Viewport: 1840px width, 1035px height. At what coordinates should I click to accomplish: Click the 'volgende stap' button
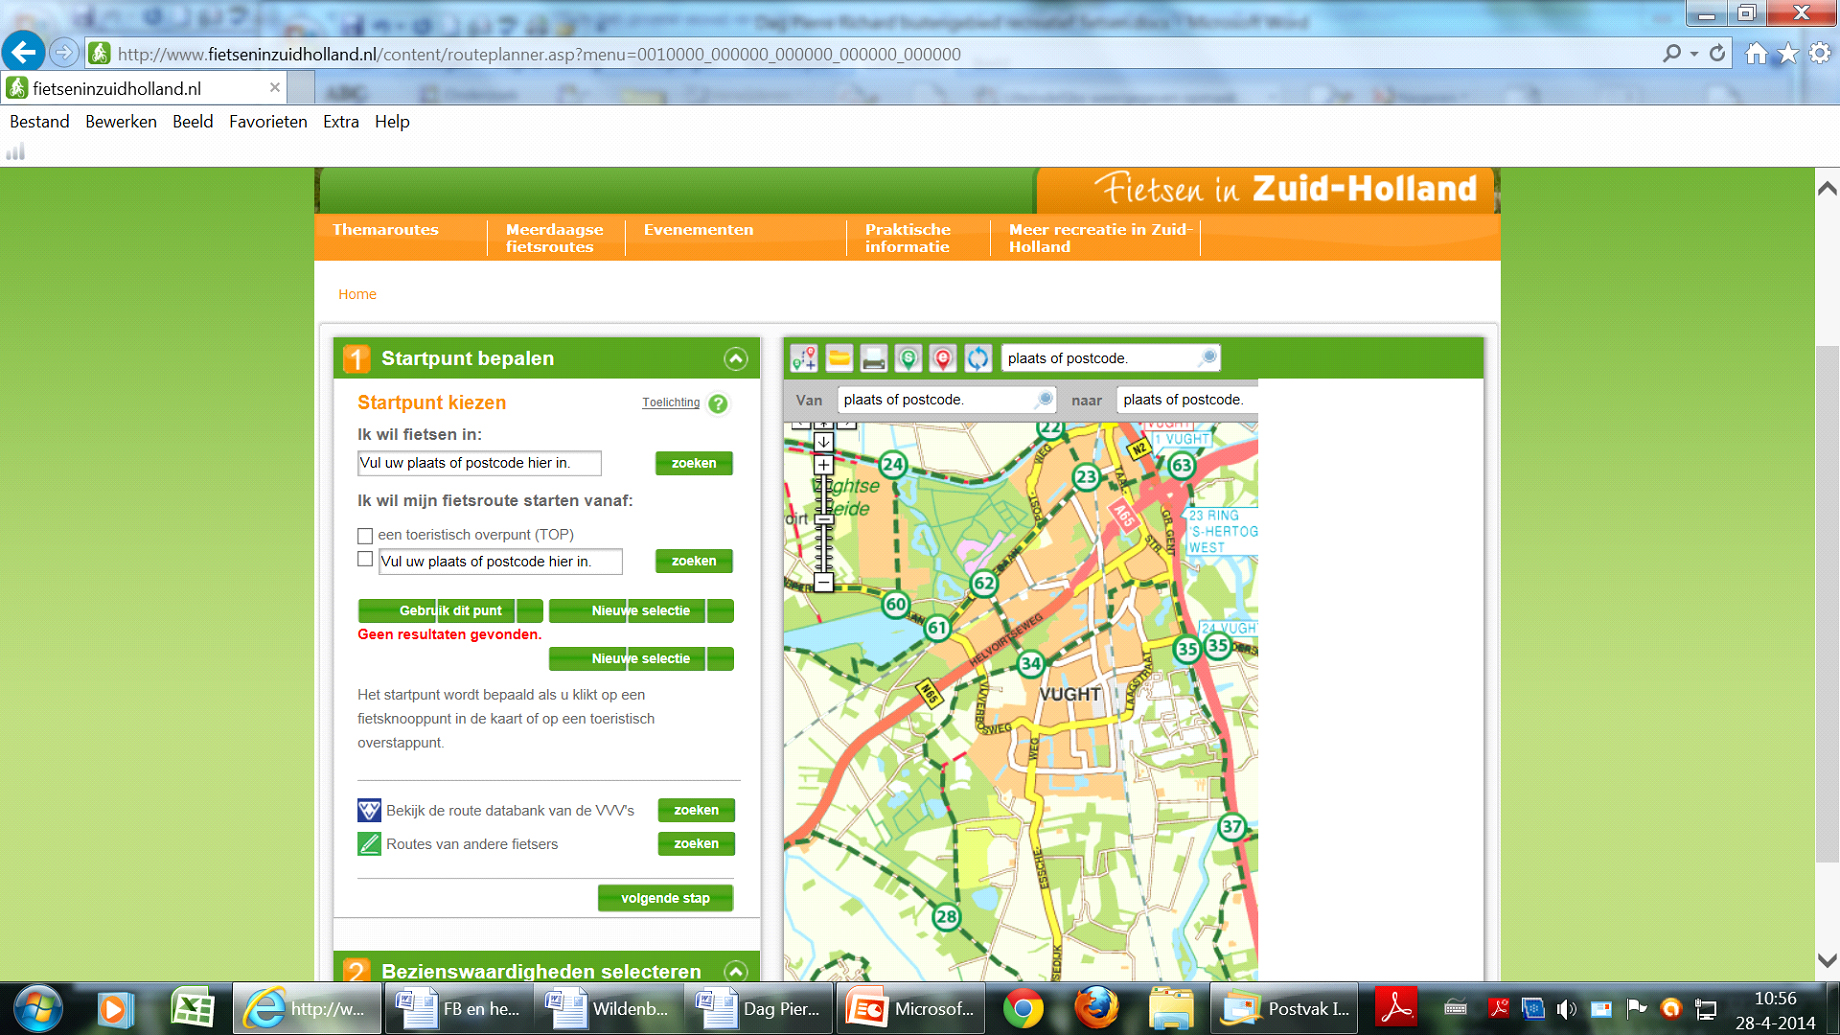(665, 898)
